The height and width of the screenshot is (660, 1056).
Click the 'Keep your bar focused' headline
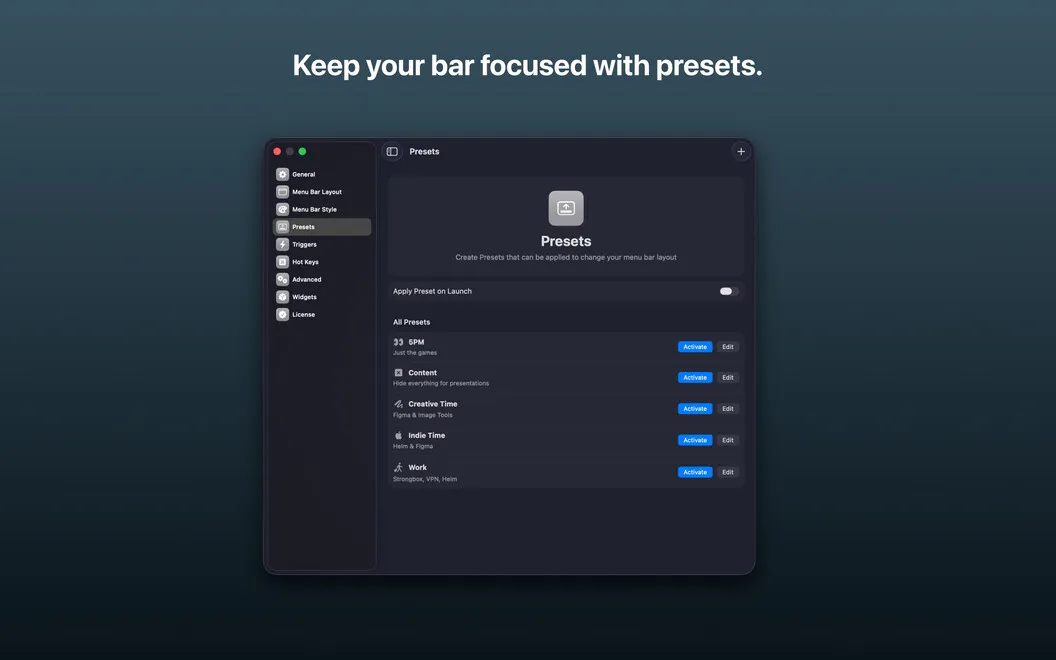click(x=527, y=66)
